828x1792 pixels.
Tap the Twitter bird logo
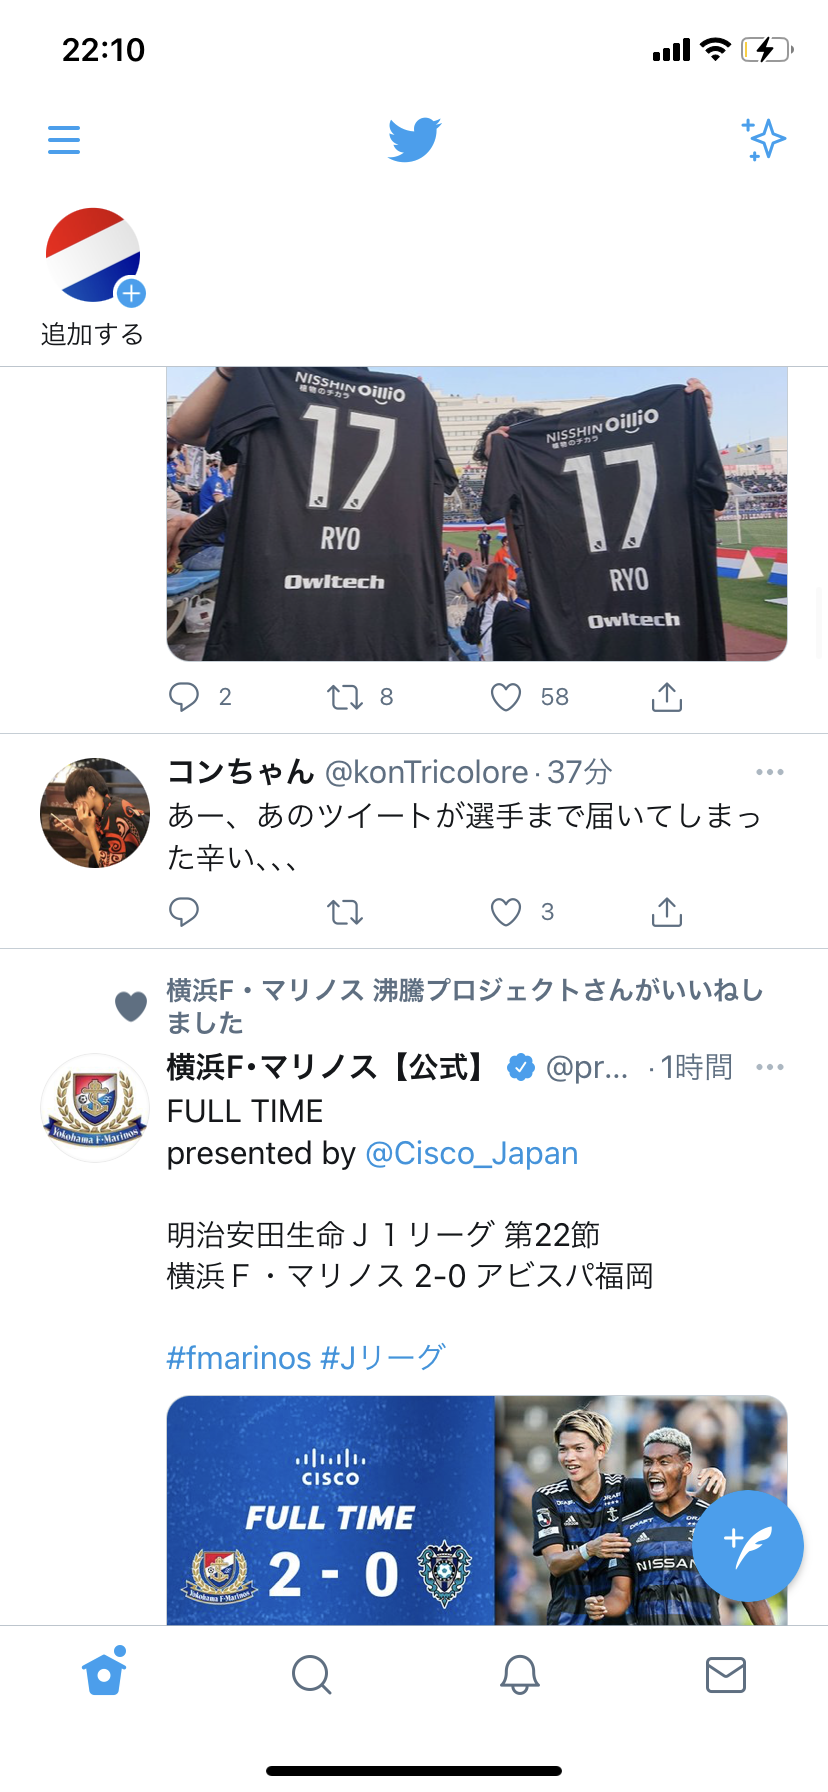click(414, 139)
